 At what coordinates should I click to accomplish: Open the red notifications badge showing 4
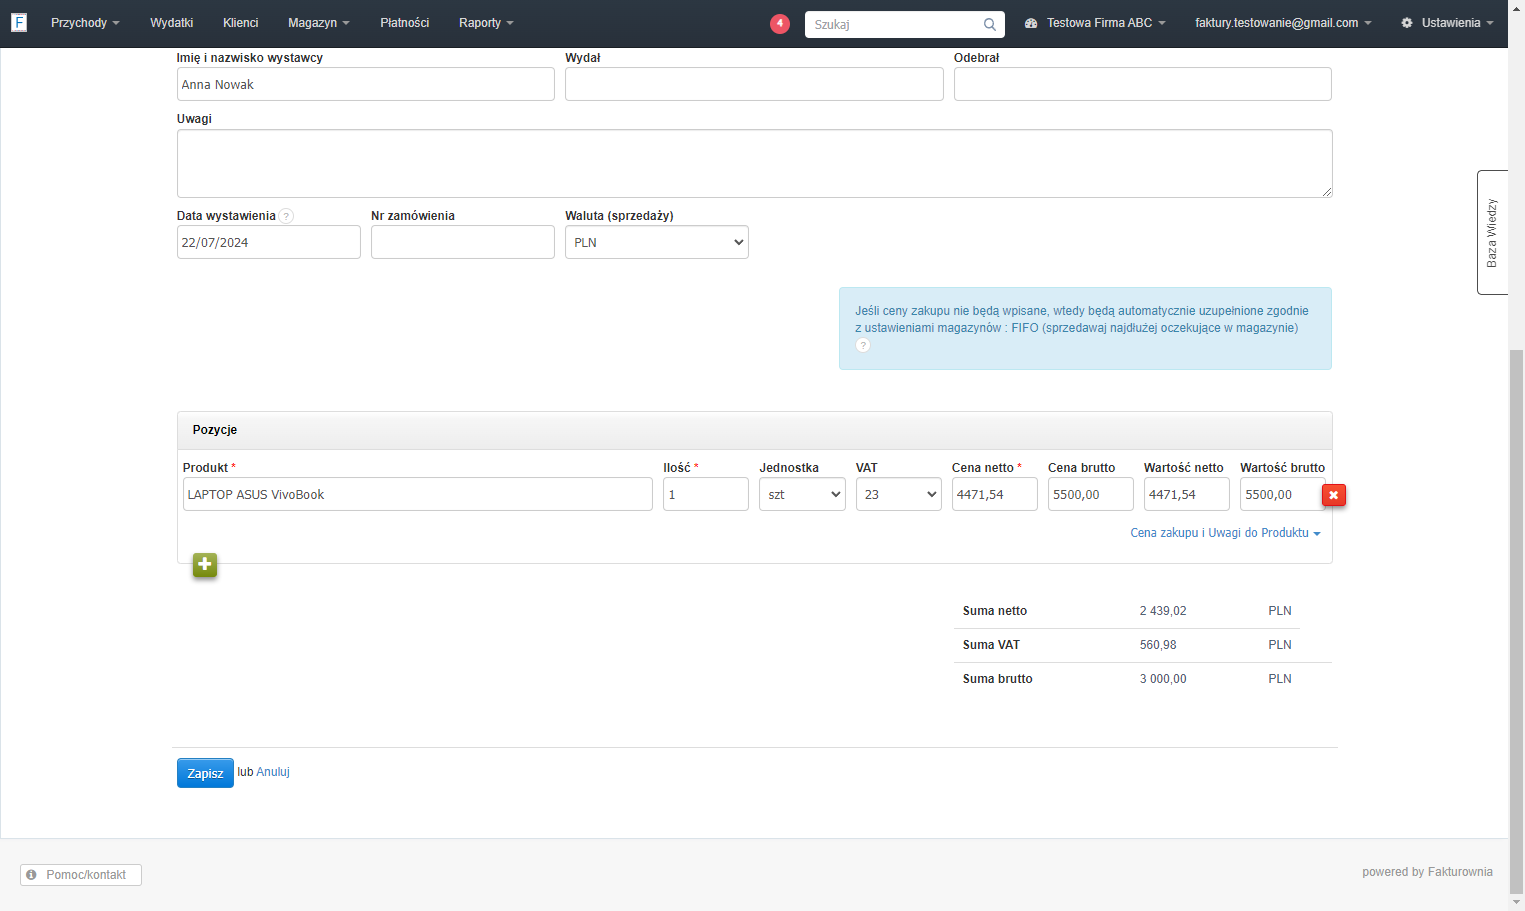click(x=780, y=23)
